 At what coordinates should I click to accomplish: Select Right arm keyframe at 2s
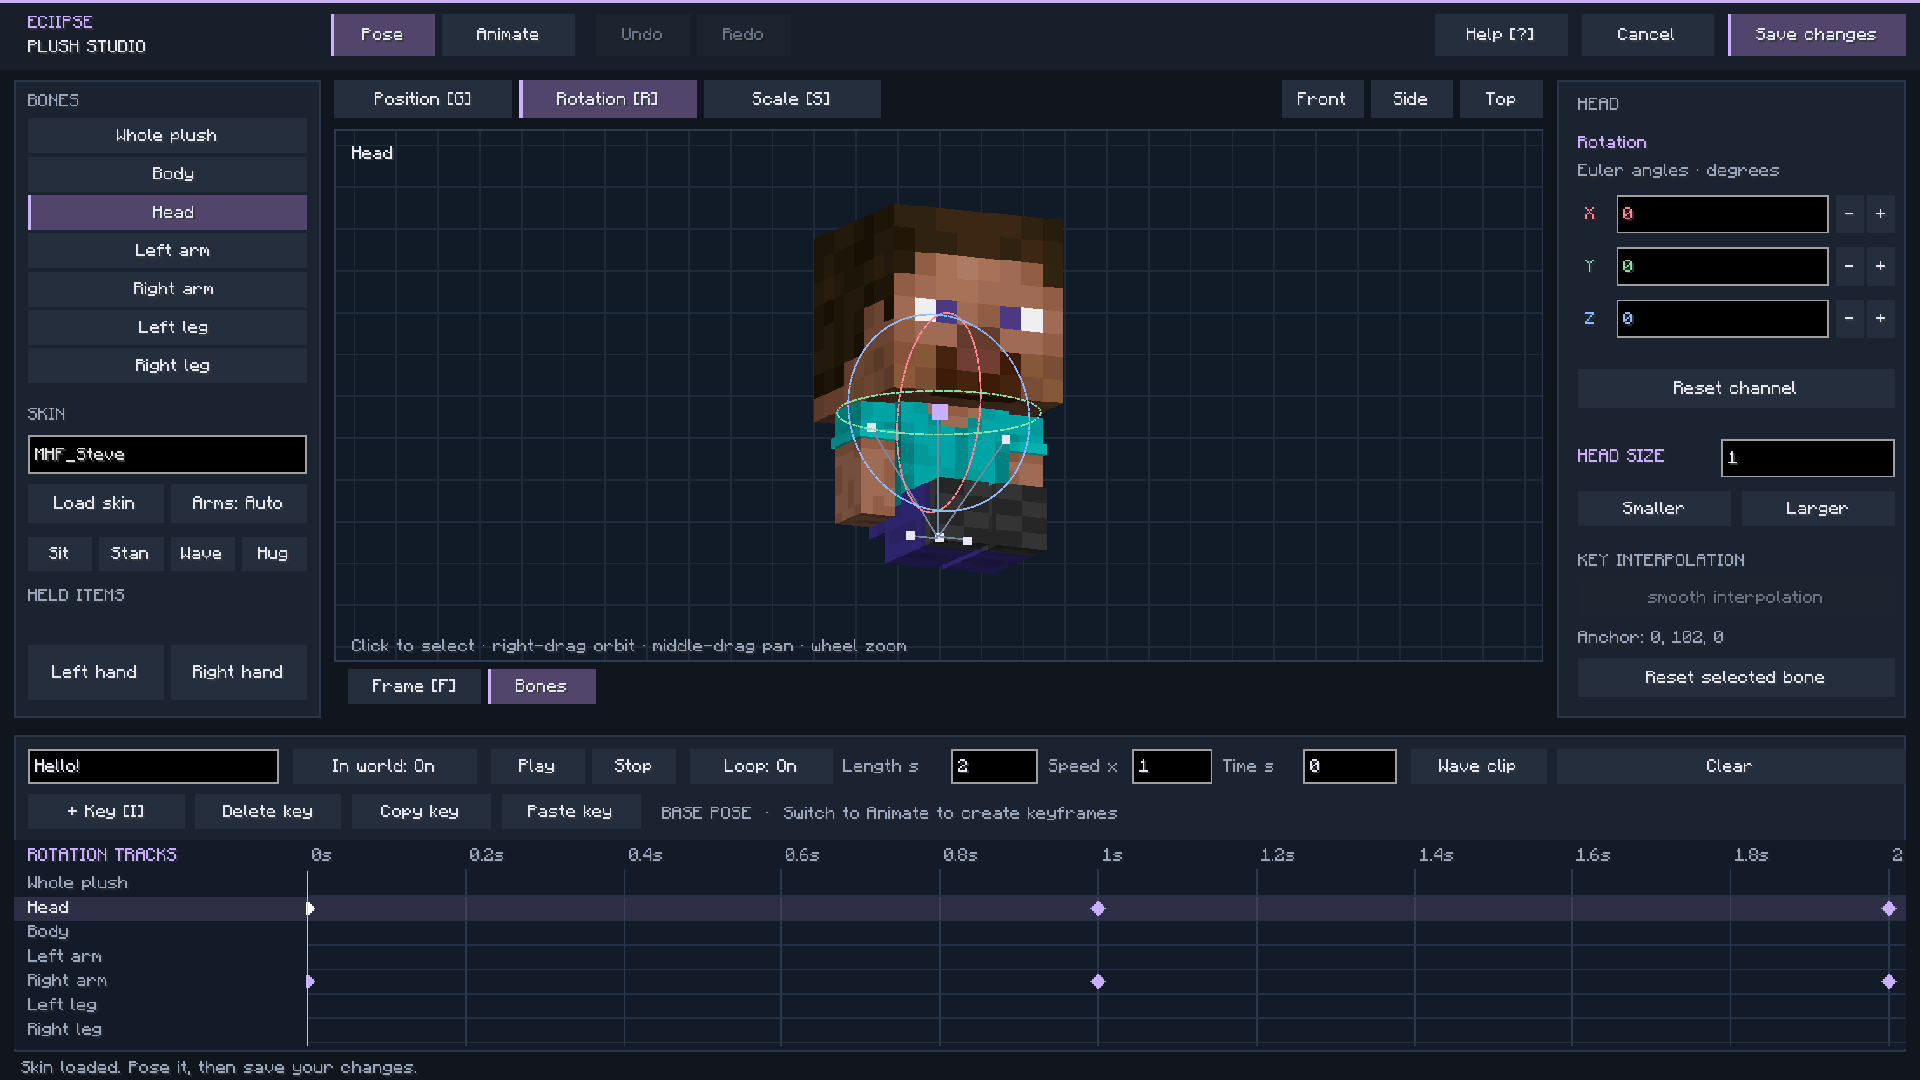1889,981
